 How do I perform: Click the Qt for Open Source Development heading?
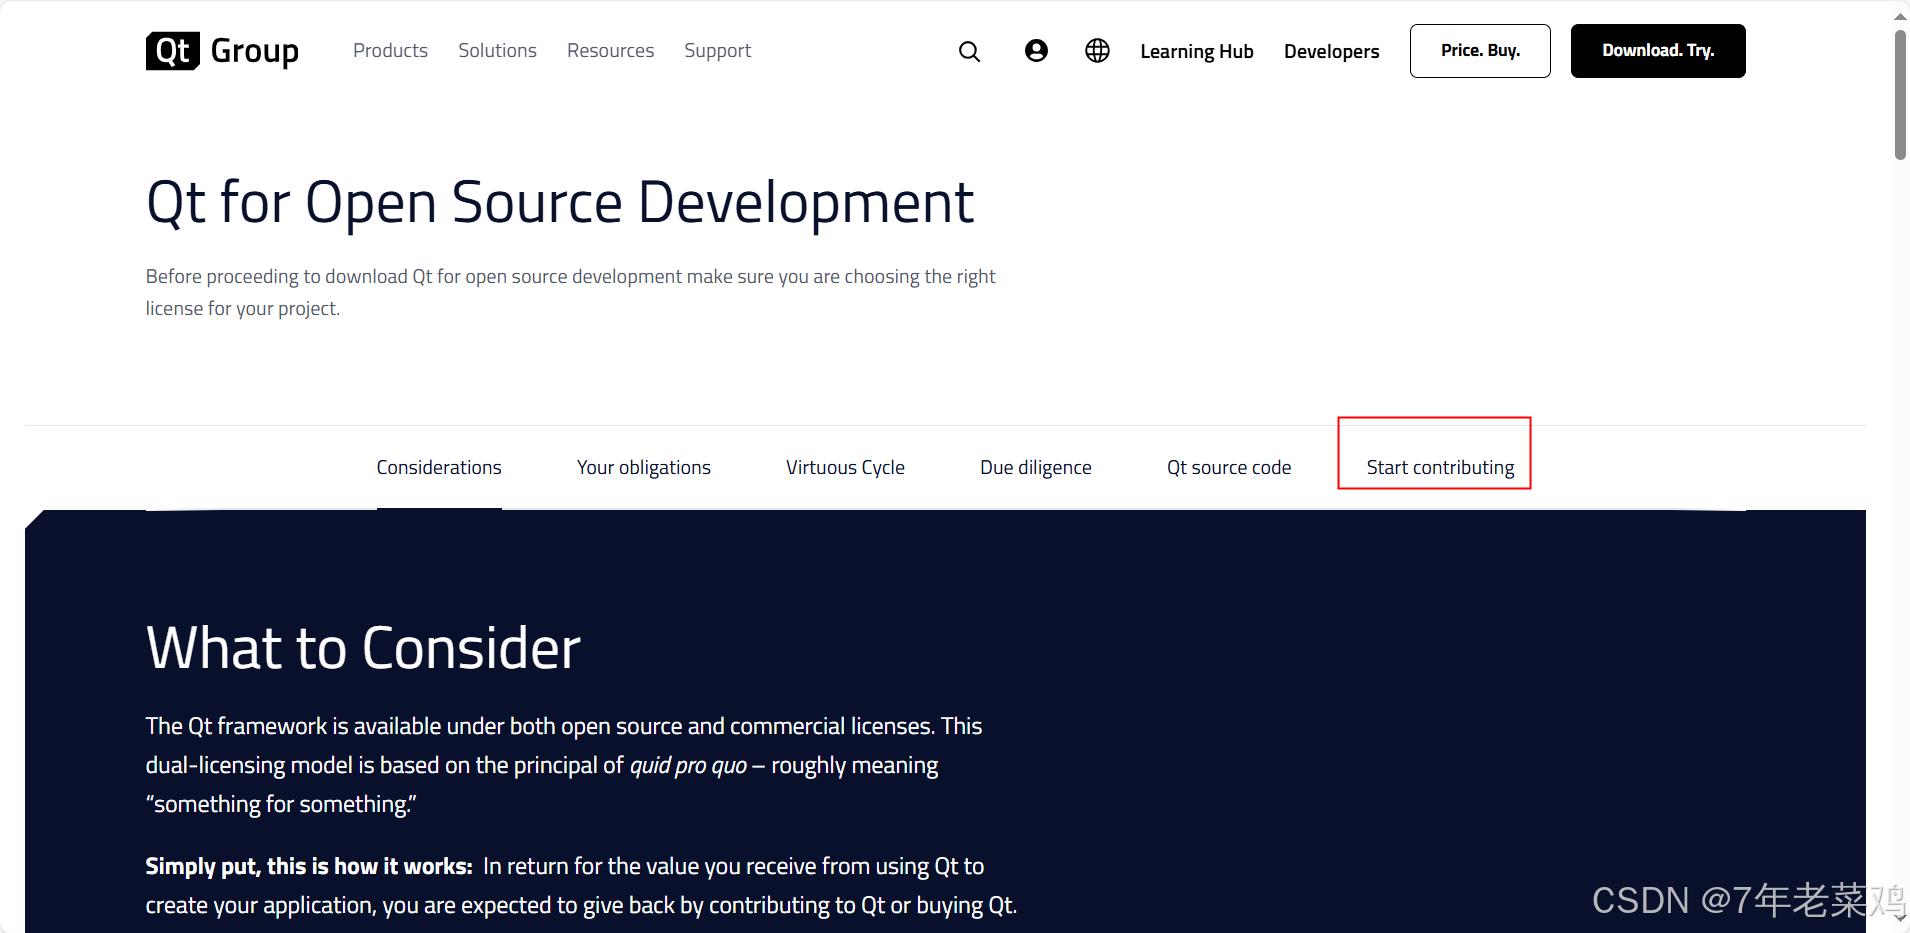pyautogui.click(x=560, y=203)
